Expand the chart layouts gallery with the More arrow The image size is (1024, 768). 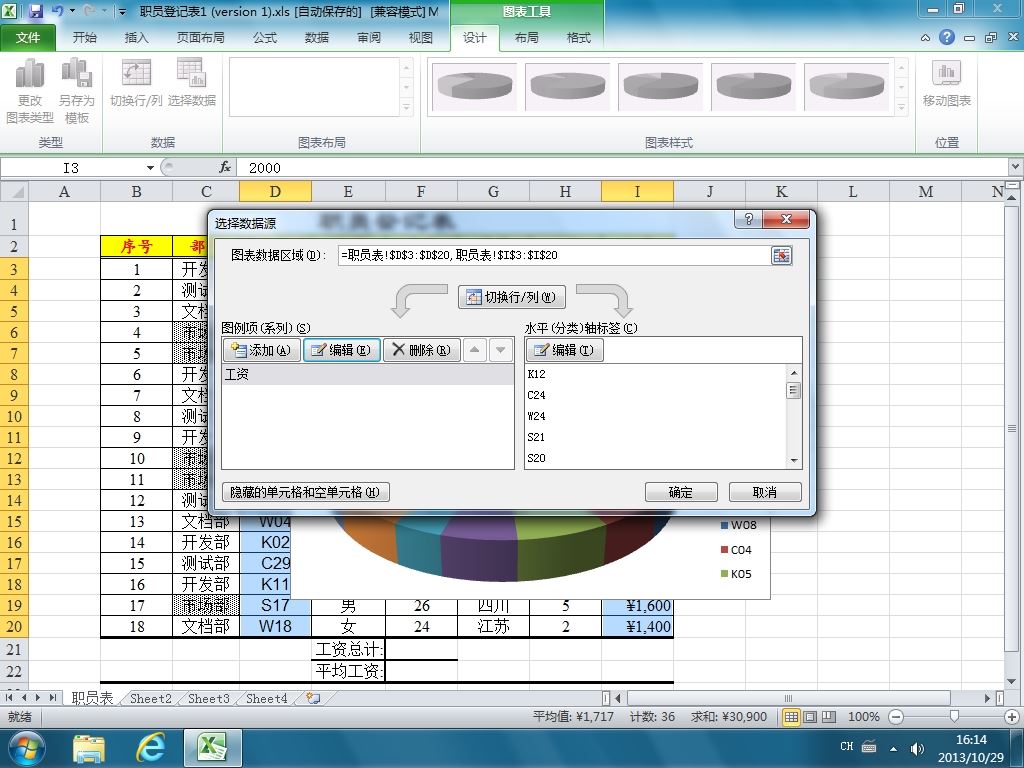[x=407, y=107]
